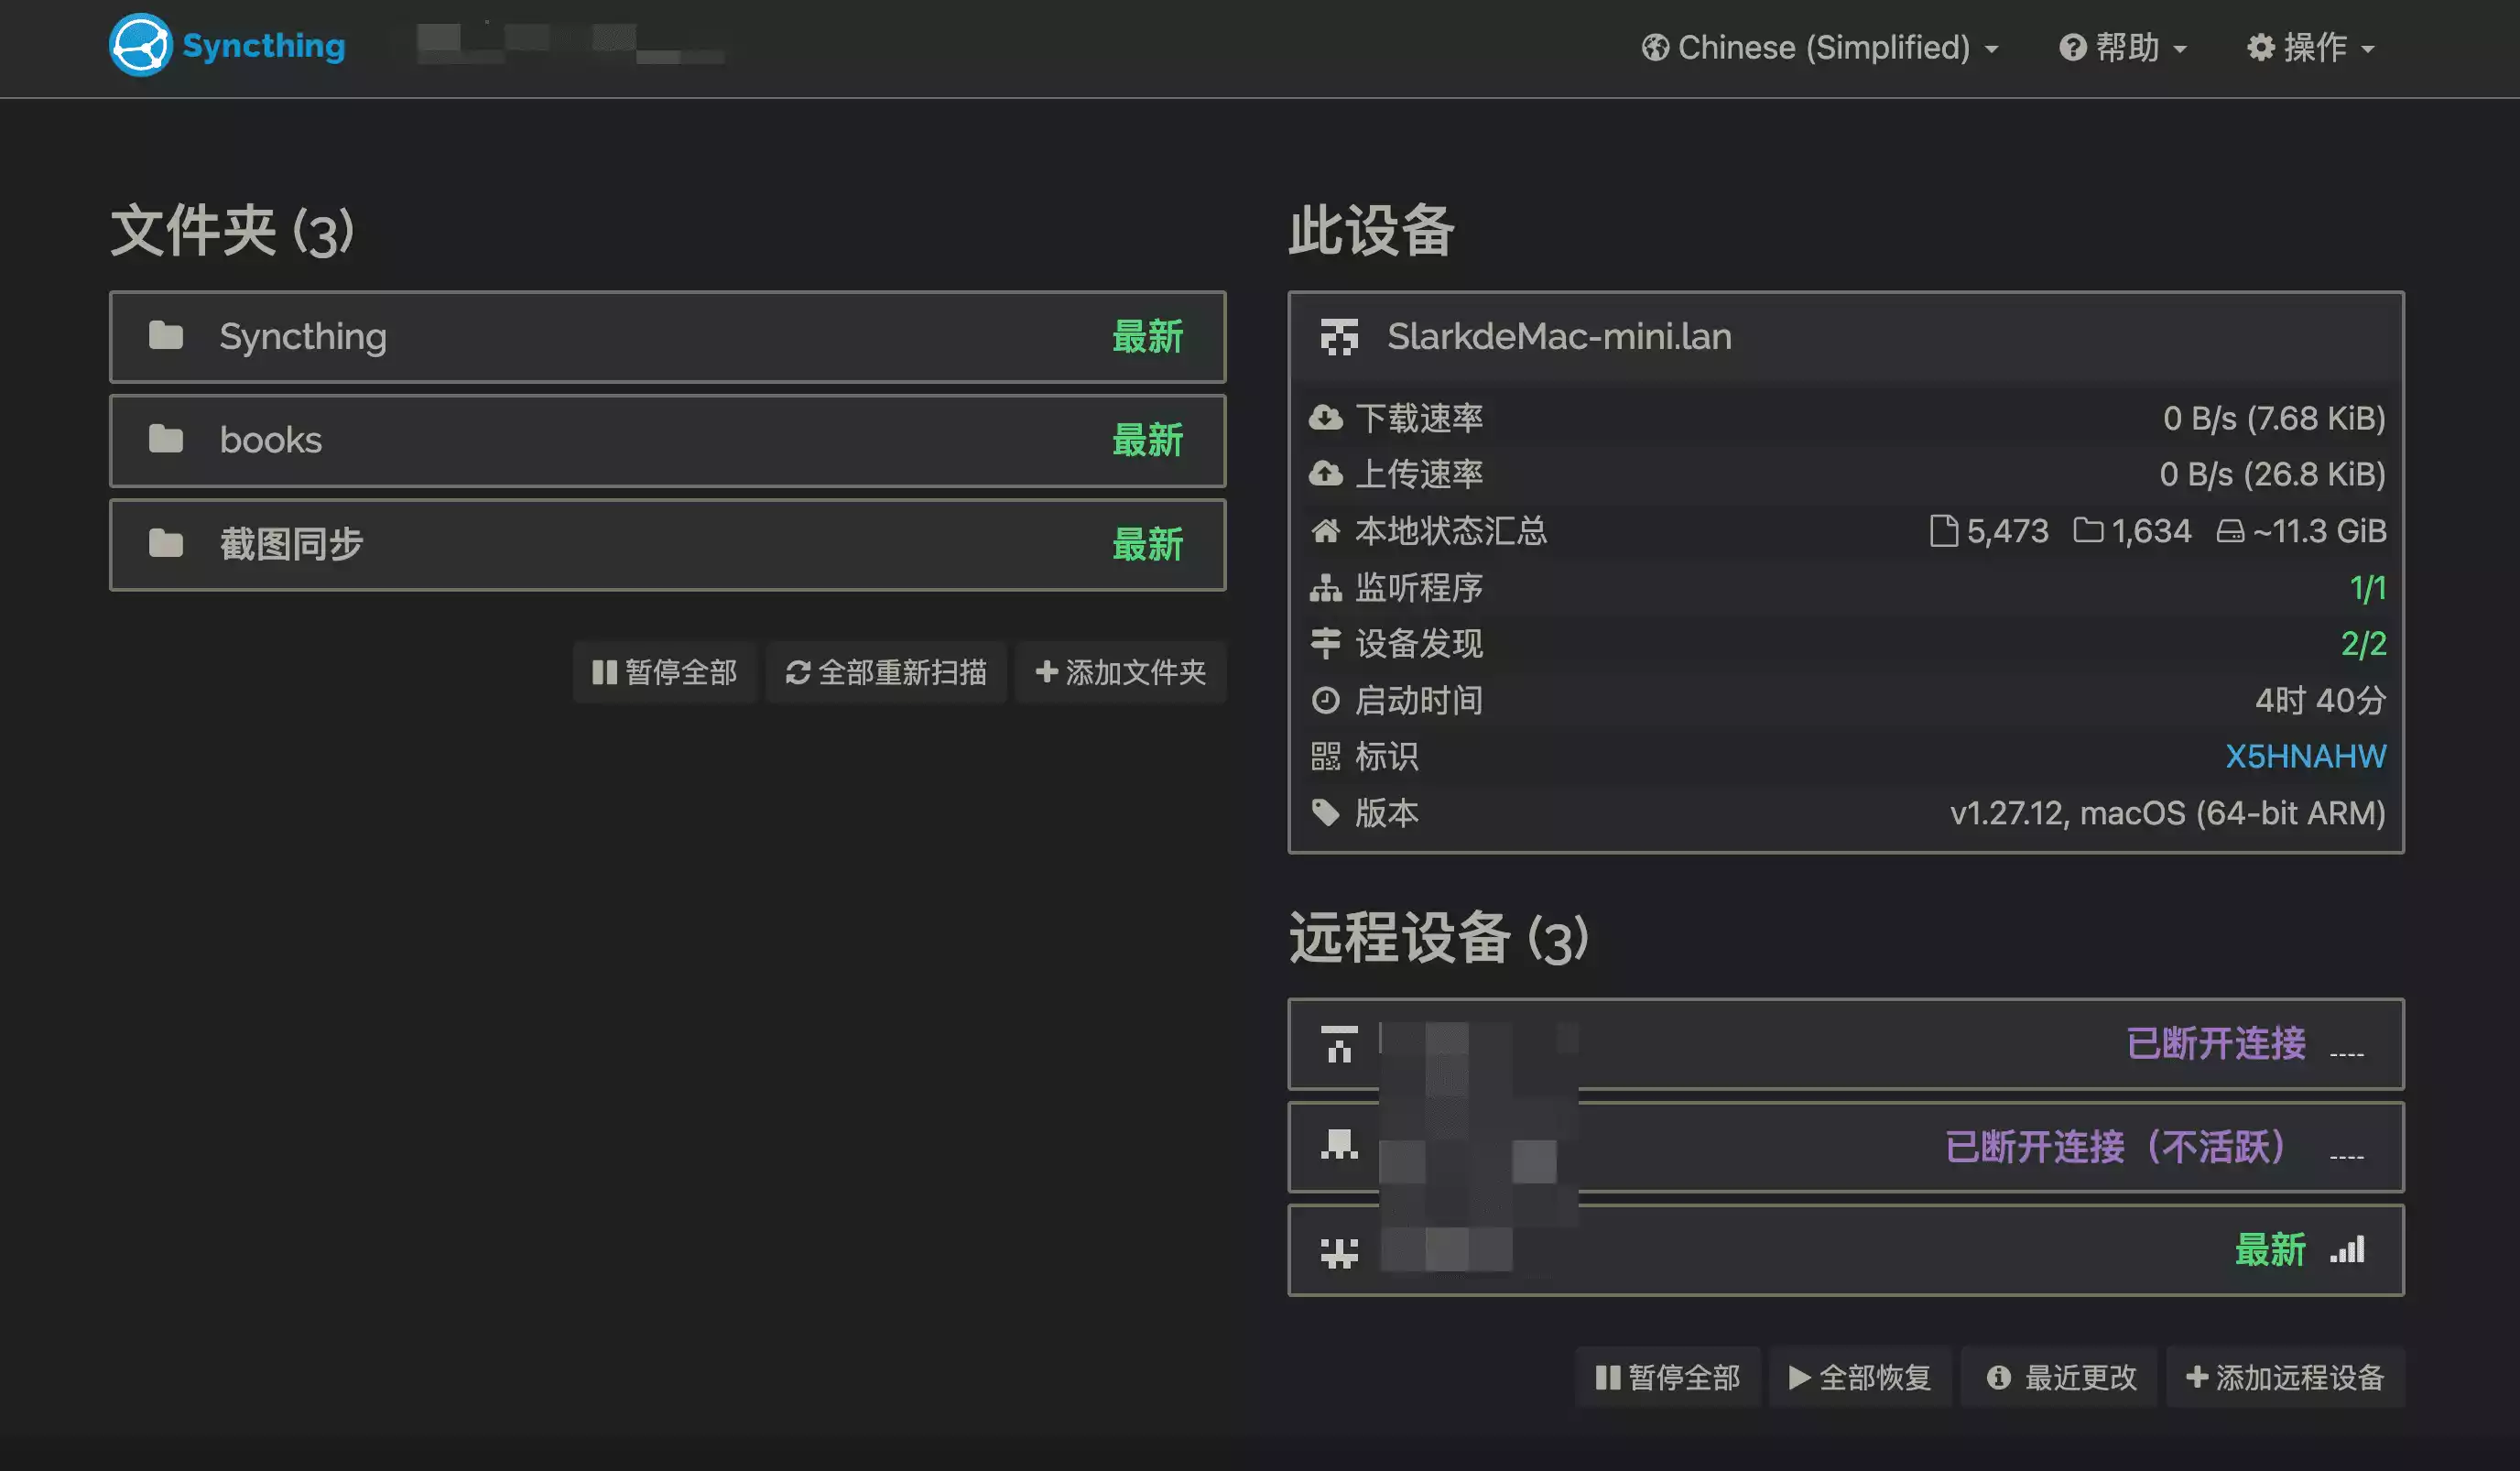The height and width of the screenshot is (1471, 2520).
Task: Click 添加文件夹 add folder button
Action: tap(1120, 672)
